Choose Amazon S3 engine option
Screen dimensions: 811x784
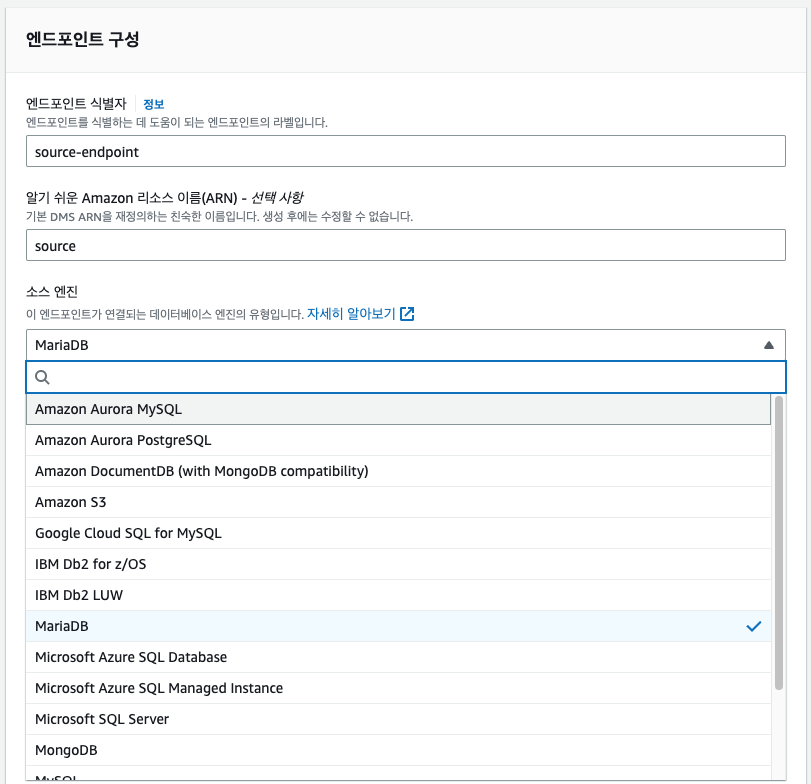398,502
